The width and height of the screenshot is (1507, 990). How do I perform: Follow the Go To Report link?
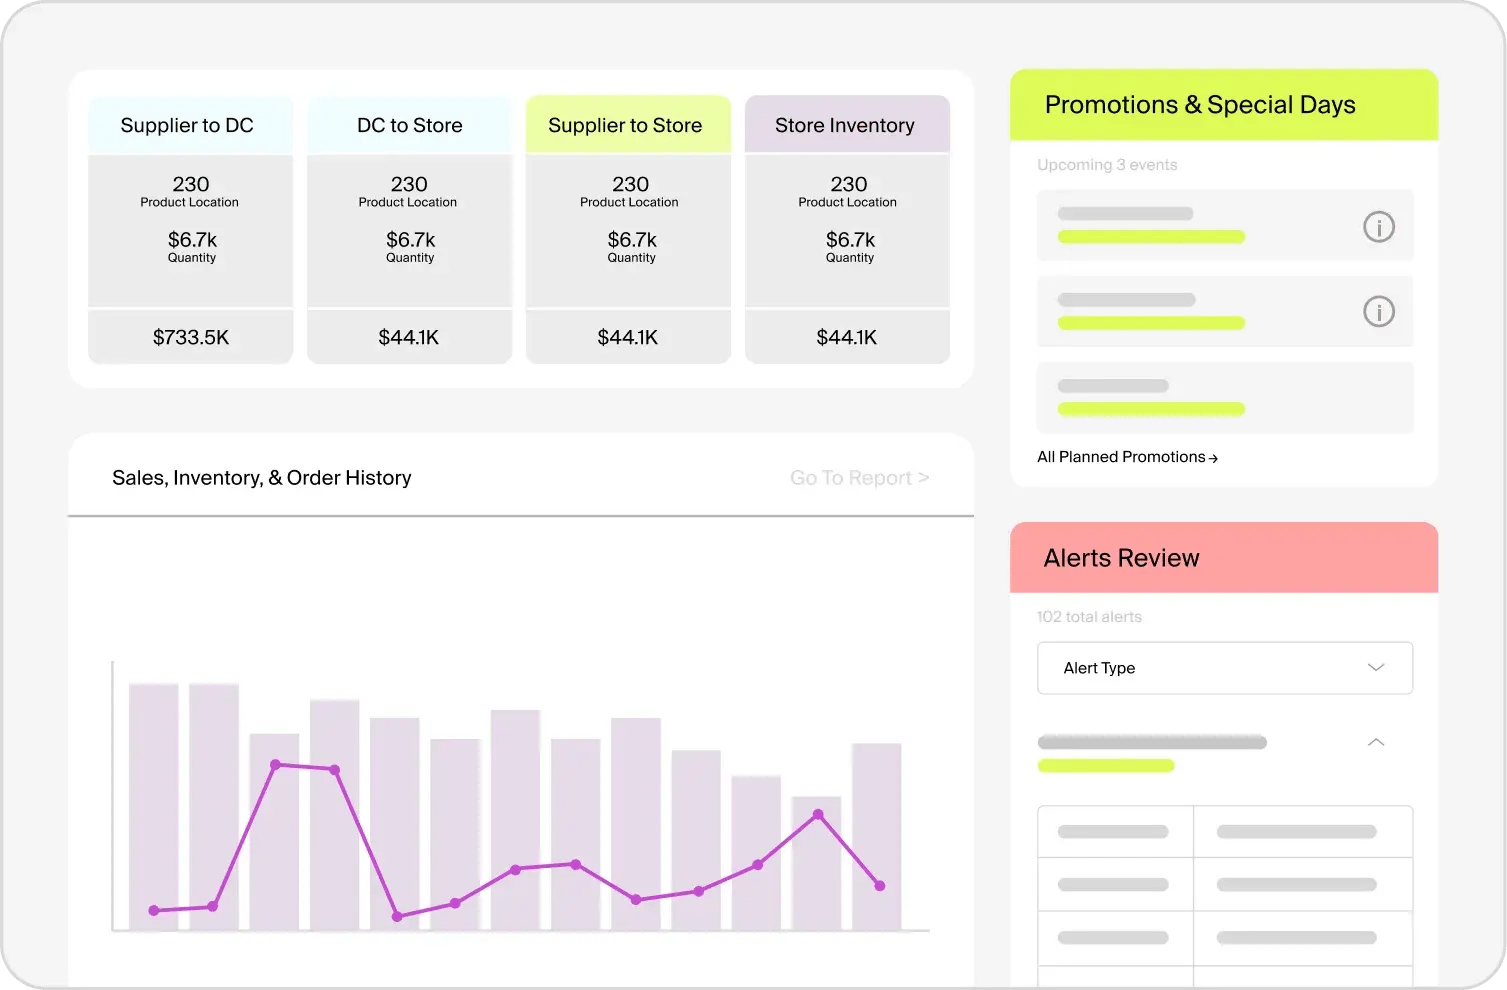coord(859,478)
